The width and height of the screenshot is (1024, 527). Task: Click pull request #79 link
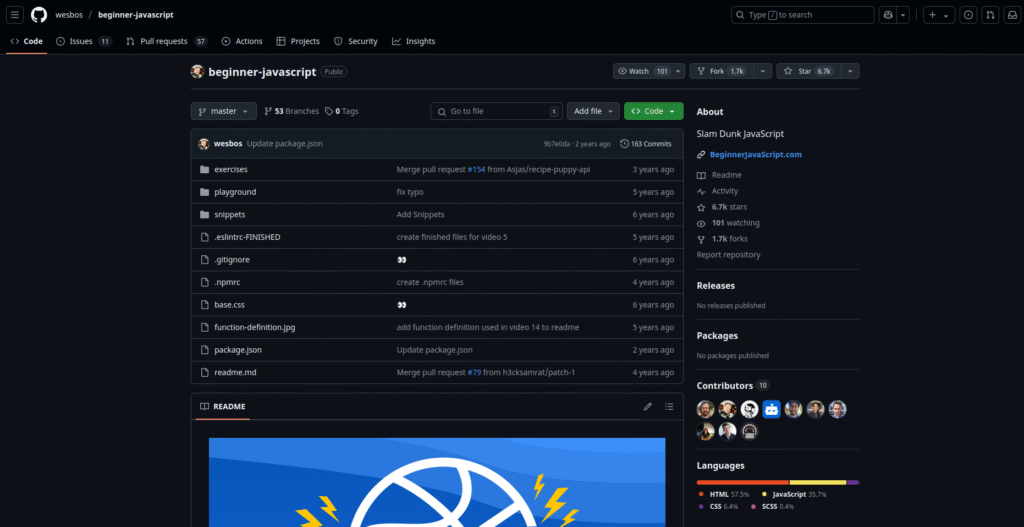tap(474, 372)
